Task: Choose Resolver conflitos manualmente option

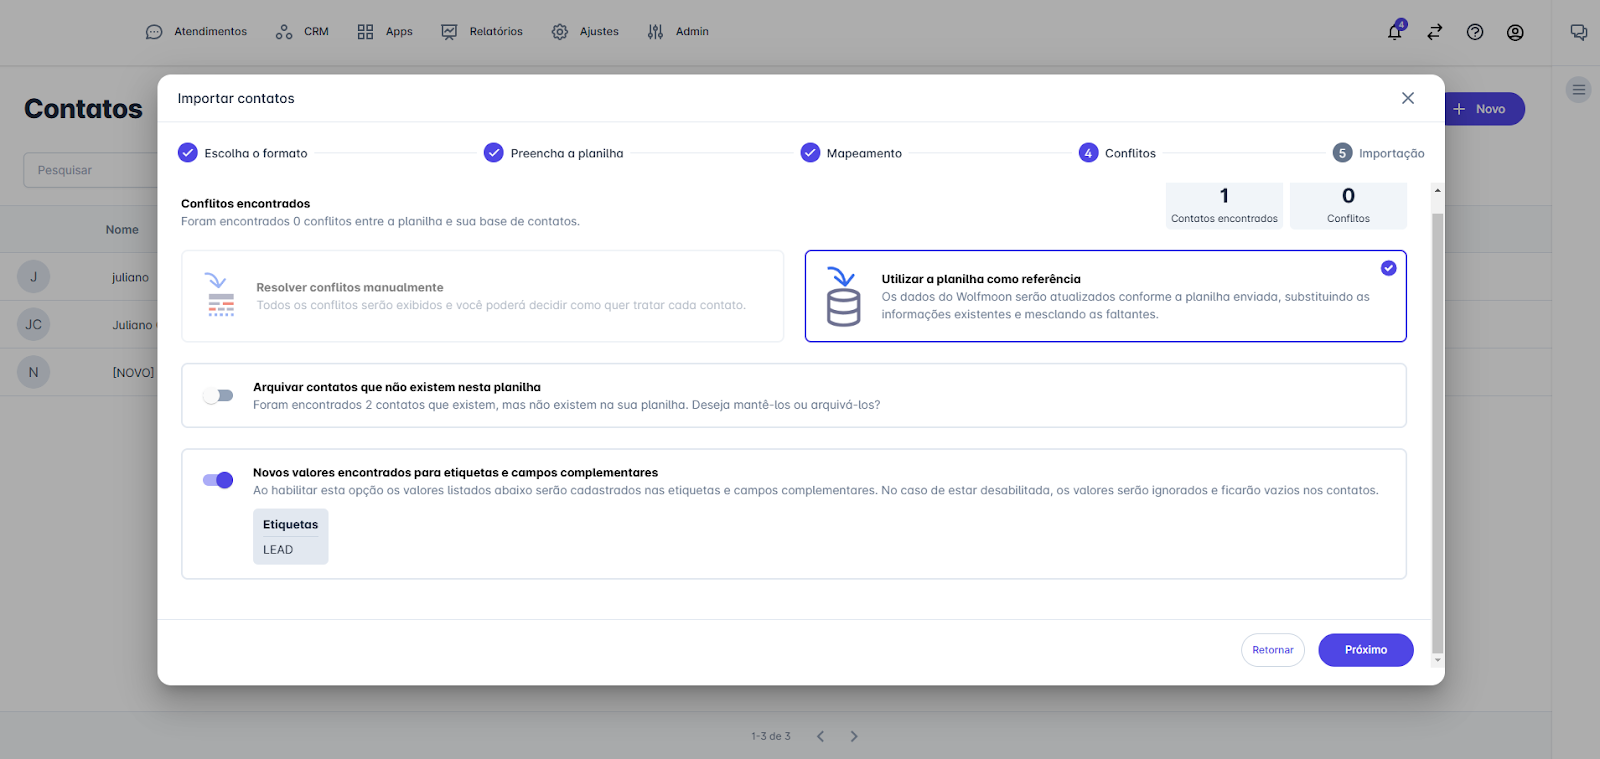Action: tap(482, 296)
